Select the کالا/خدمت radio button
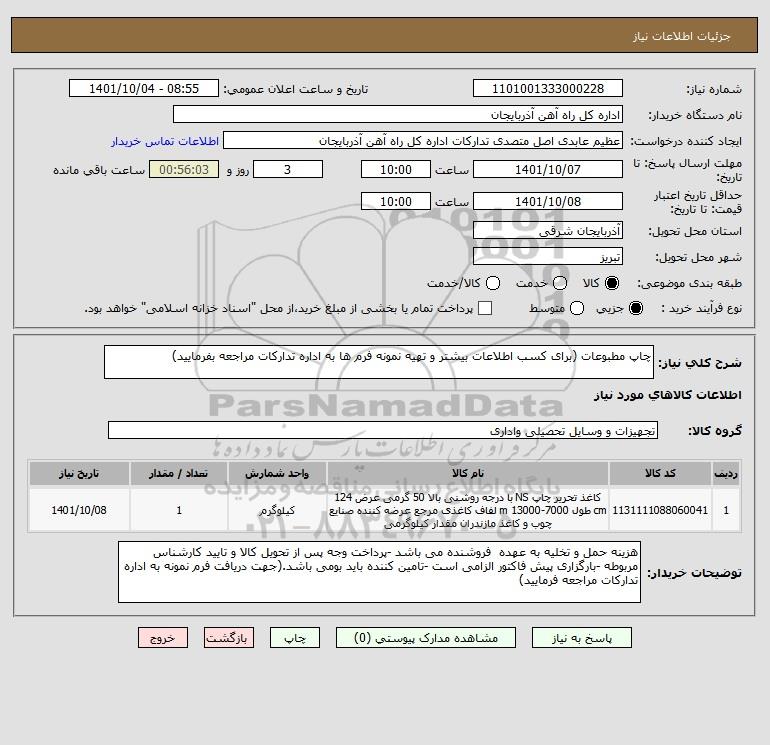Viewport: 770px width, 745px height. (493, 283)
